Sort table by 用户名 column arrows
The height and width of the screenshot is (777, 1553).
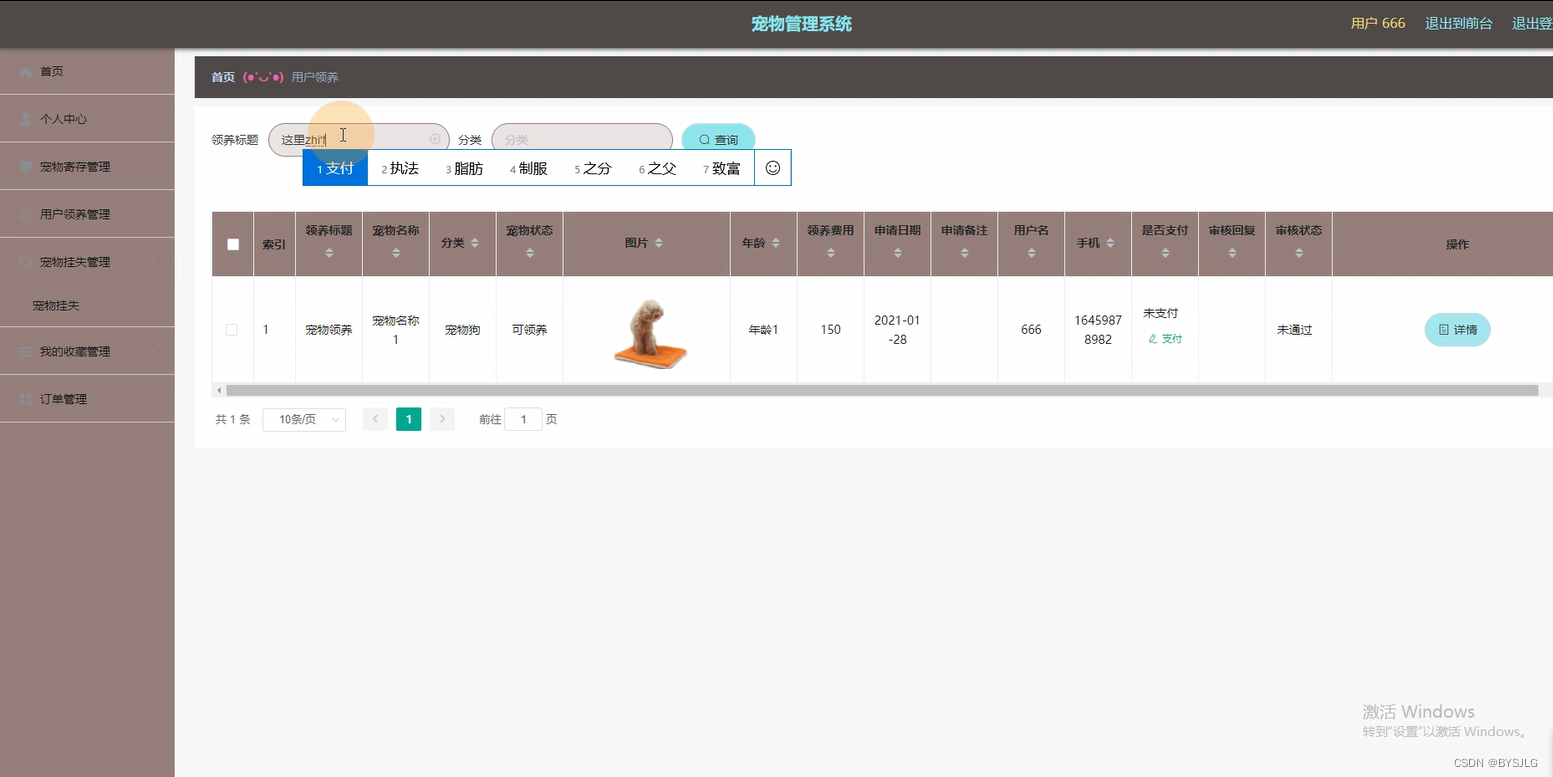(x=1031, y=254)
